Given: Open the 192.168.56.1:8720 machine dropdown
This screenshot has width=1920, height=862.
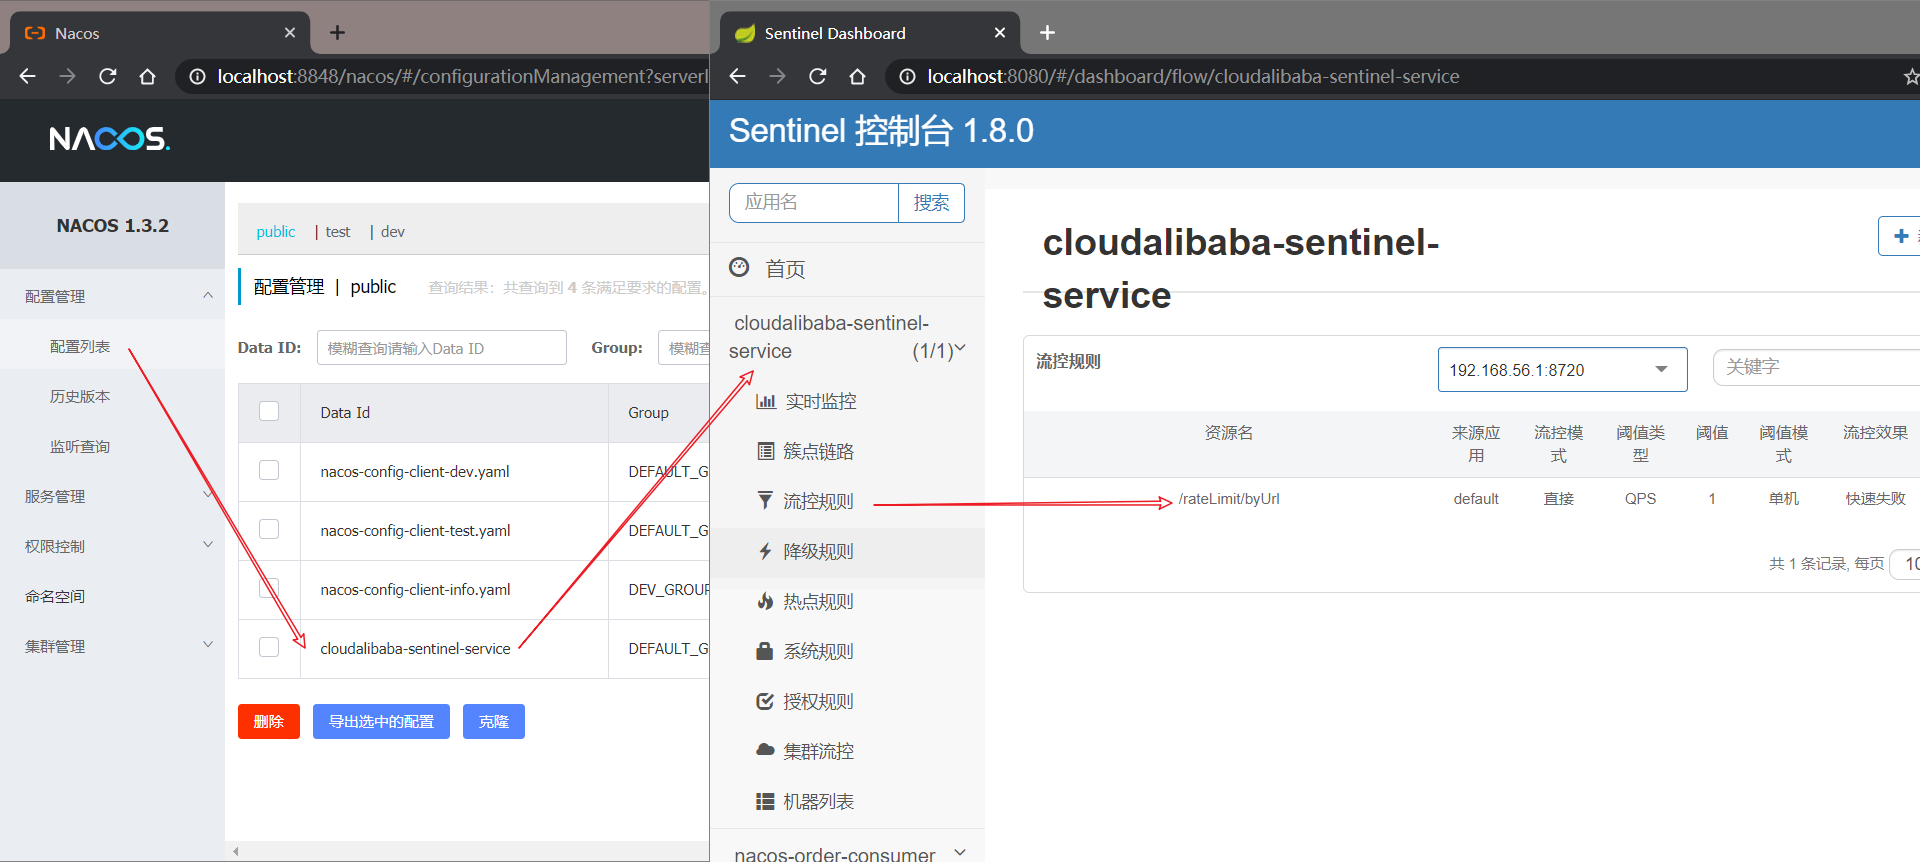Looking at the screenshot, I should 1562,370.
